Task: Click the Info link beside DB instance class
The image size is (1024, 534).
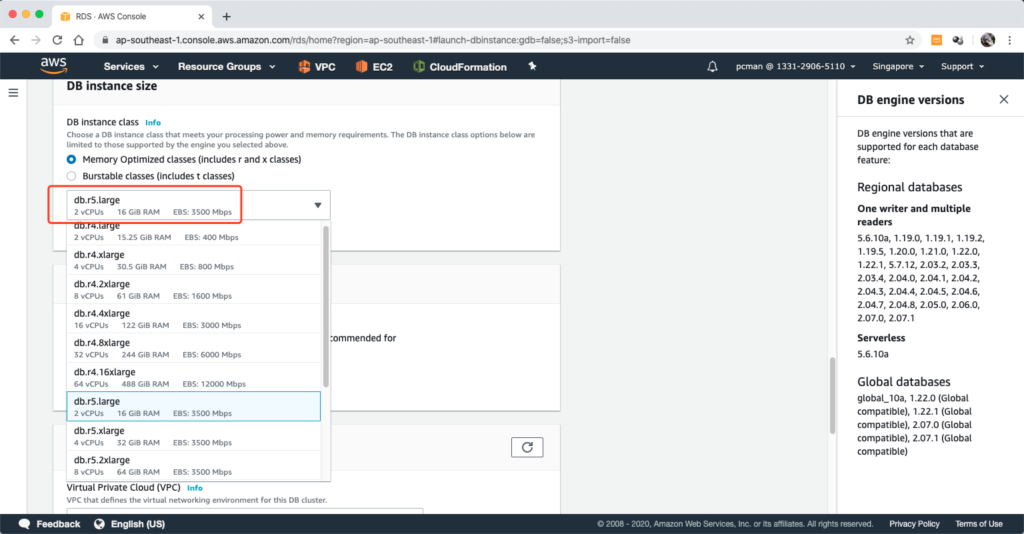Action: point(152,122)
